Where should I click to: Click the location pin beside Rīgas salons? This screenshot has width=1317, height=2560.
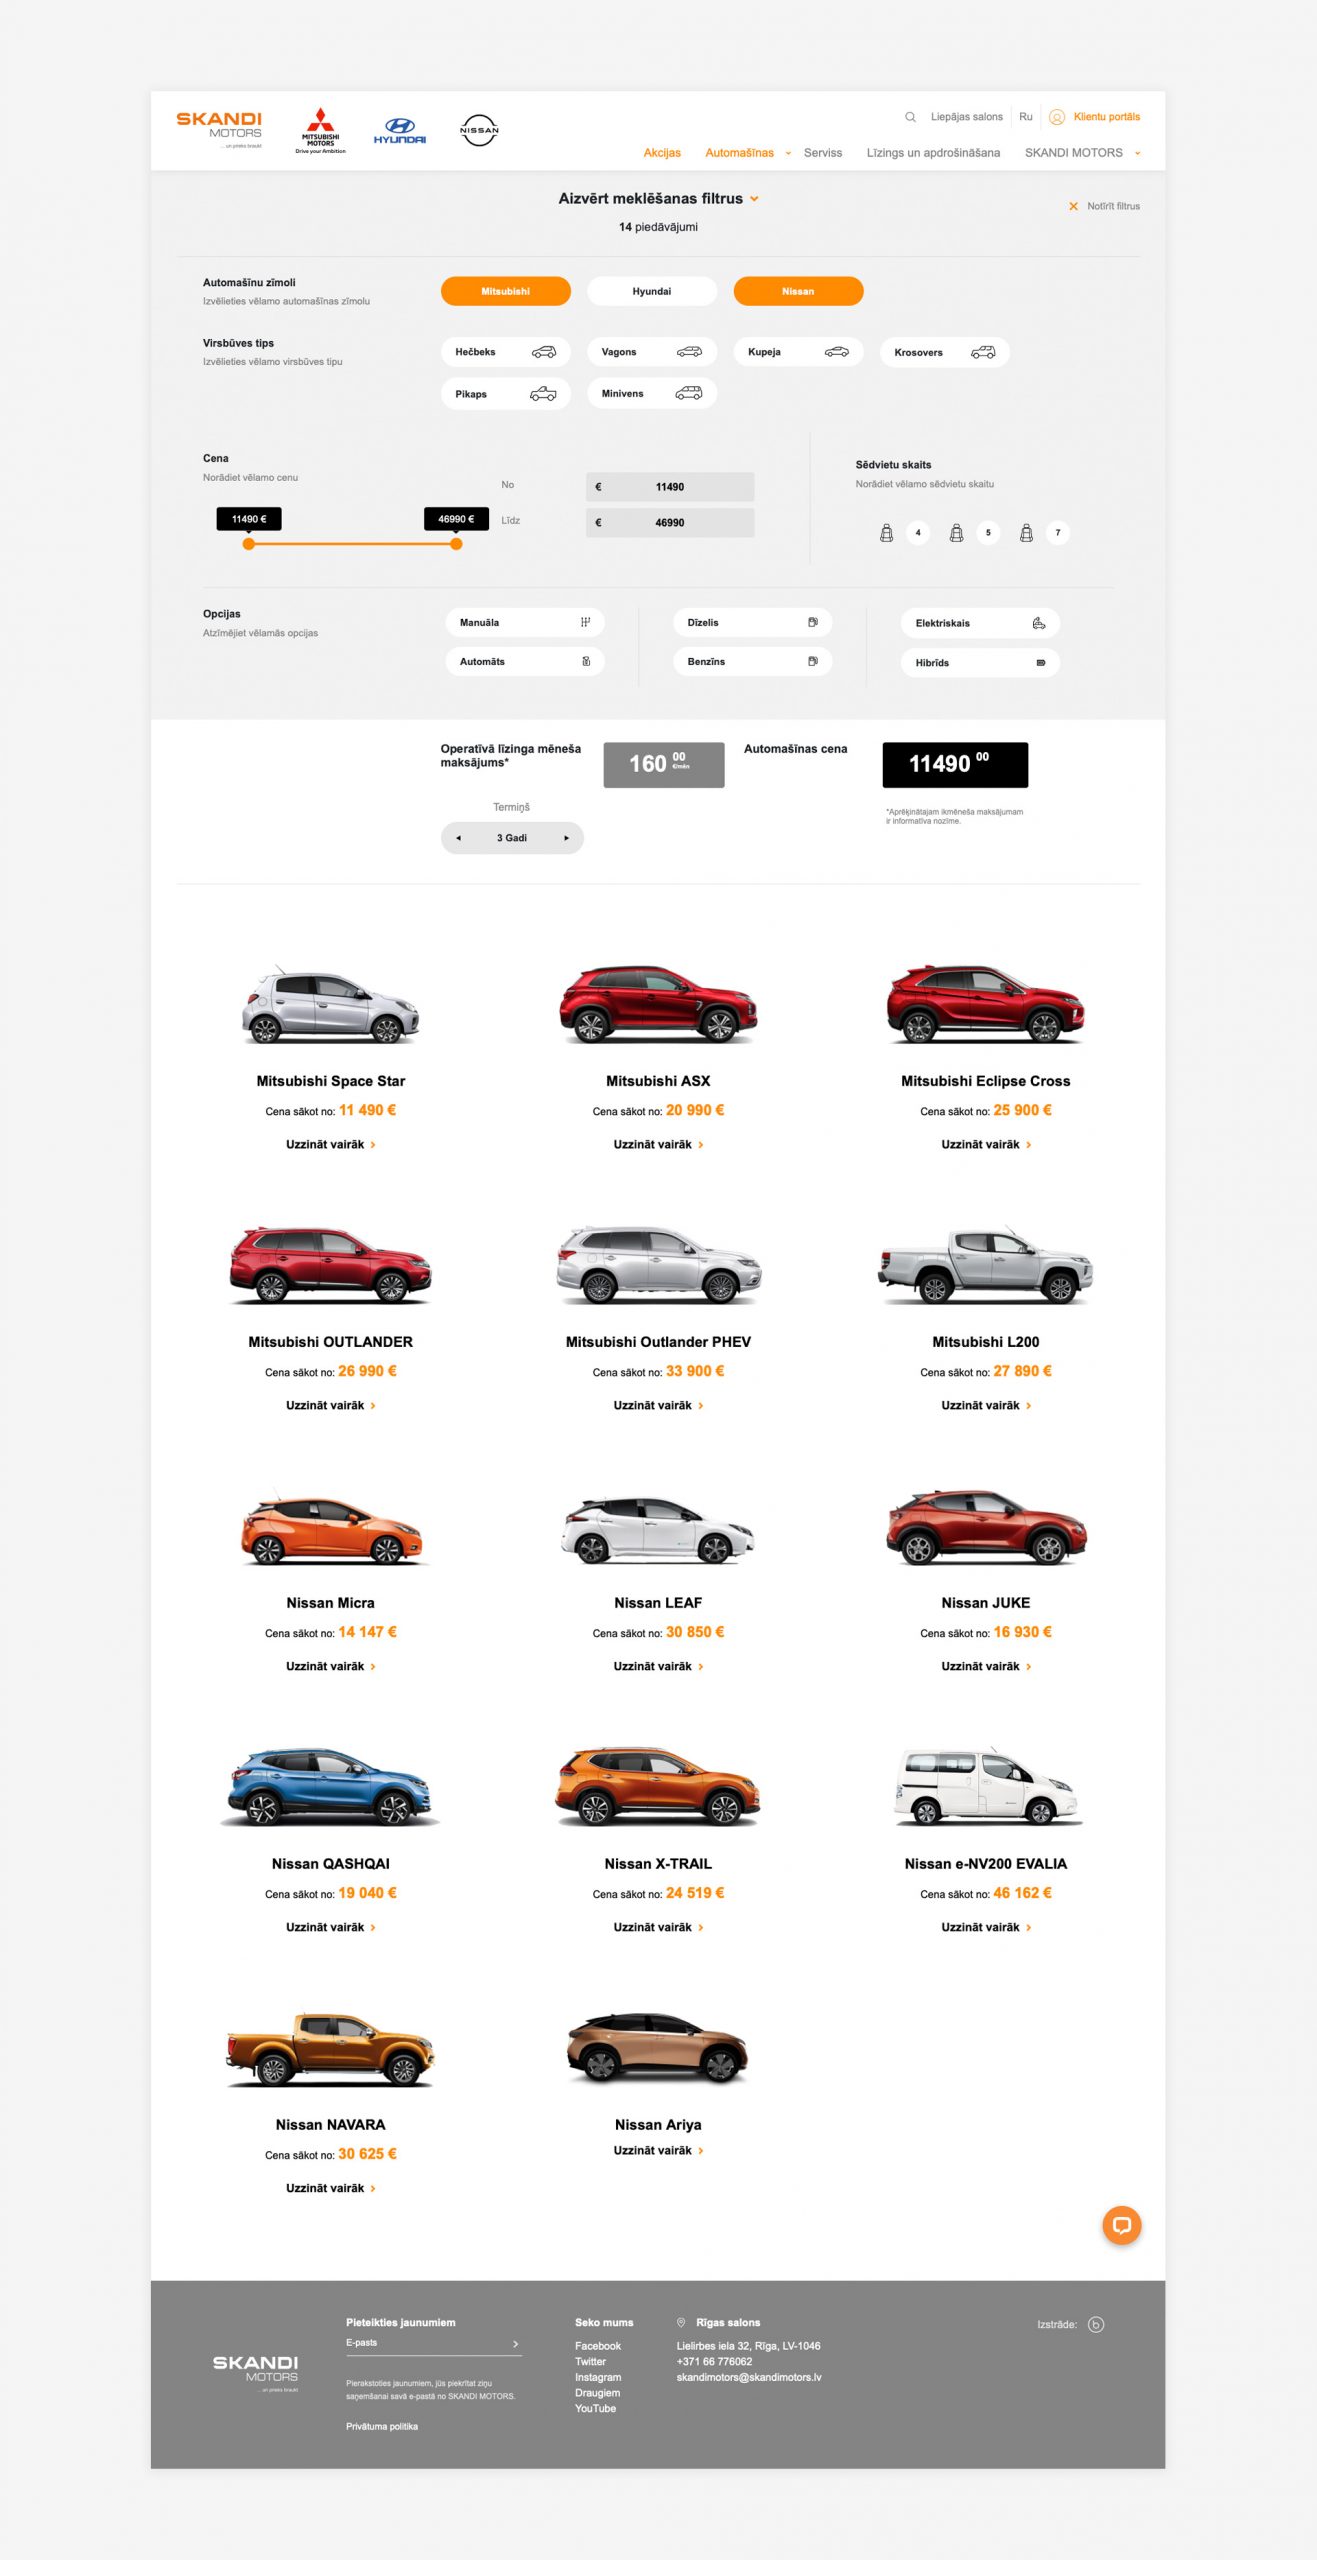(681, 2322)
